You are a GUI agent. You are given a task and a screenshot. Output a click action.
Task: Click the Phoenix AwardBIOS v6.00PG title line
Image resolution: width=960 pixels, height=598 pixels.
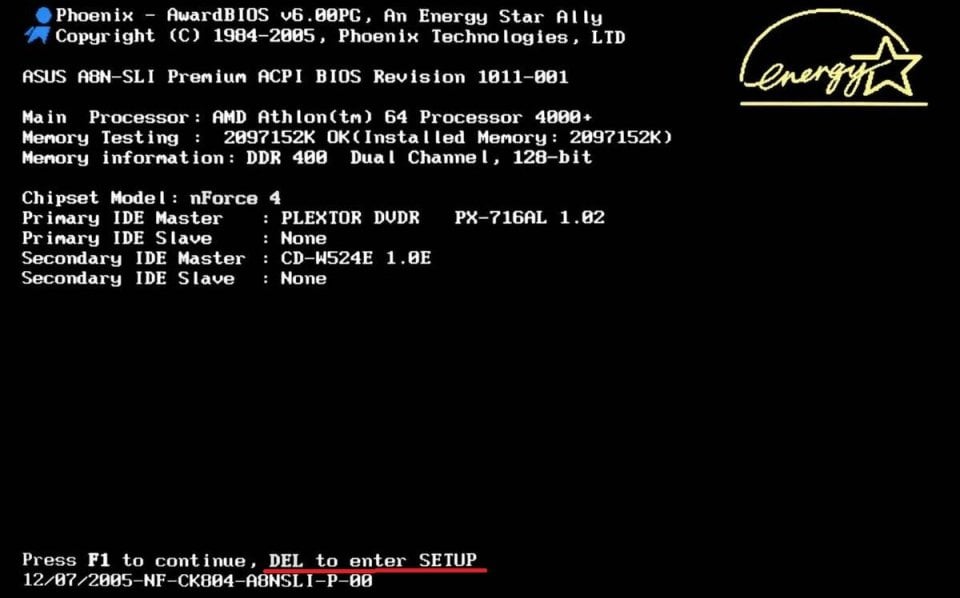coord(329,16)
